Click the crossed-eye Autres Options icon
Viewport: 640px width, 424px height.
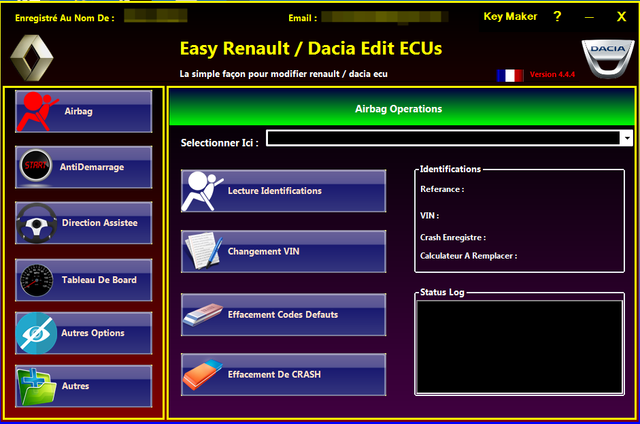[36, 333]
